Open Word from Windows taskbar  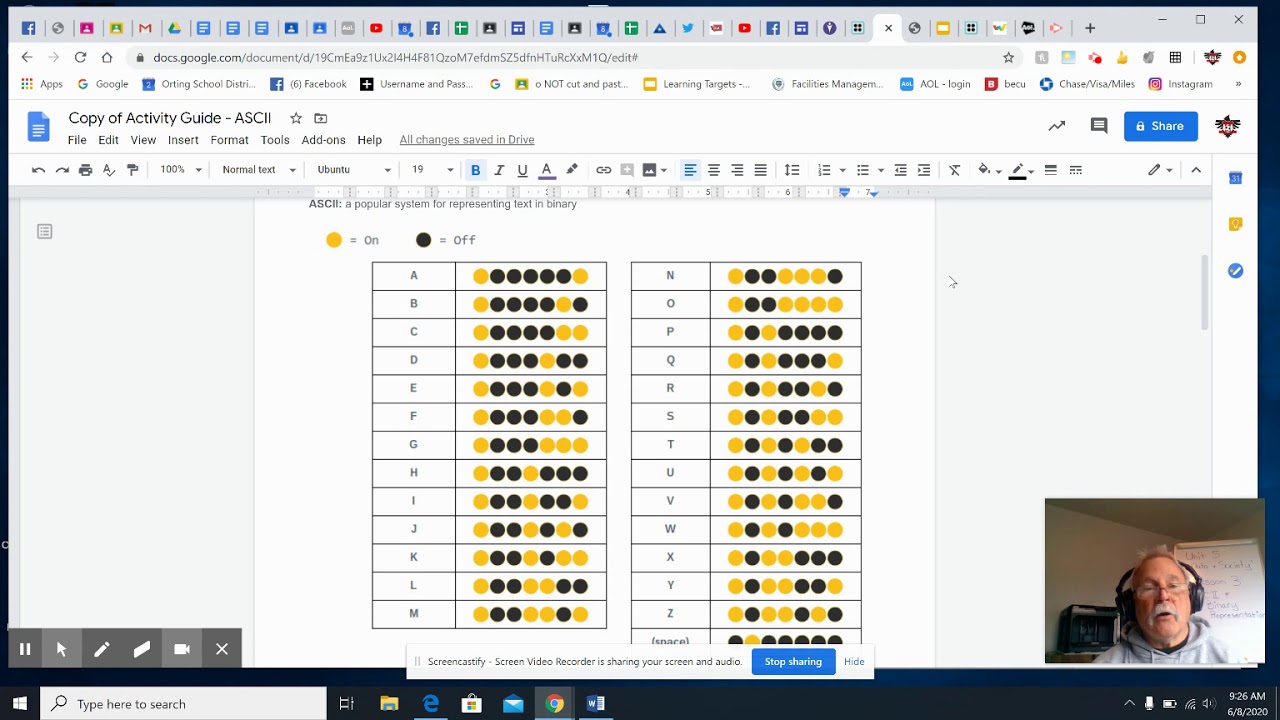coord(596,704)
